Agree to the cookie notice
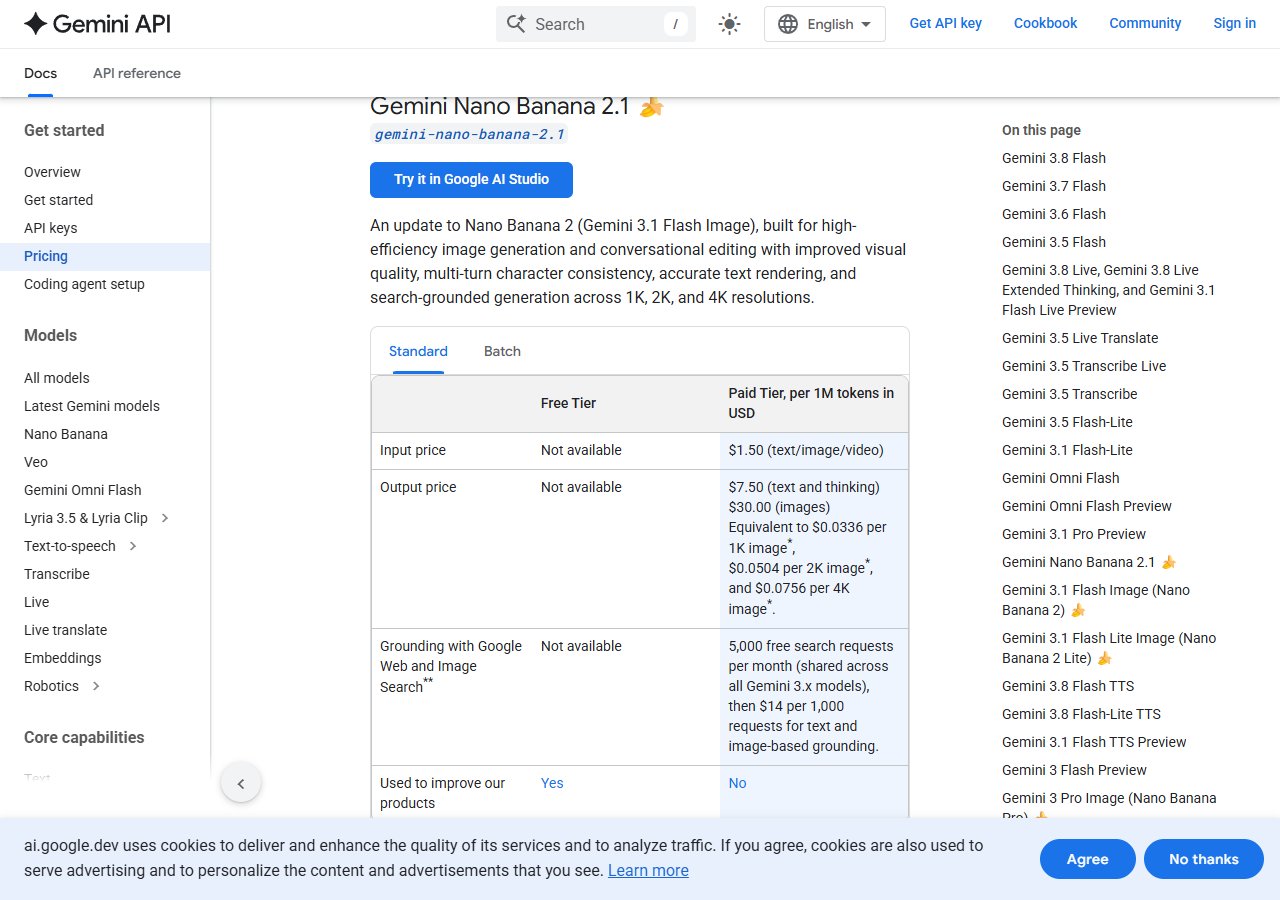1280x900 pixels. click(x=1087, y=859)
